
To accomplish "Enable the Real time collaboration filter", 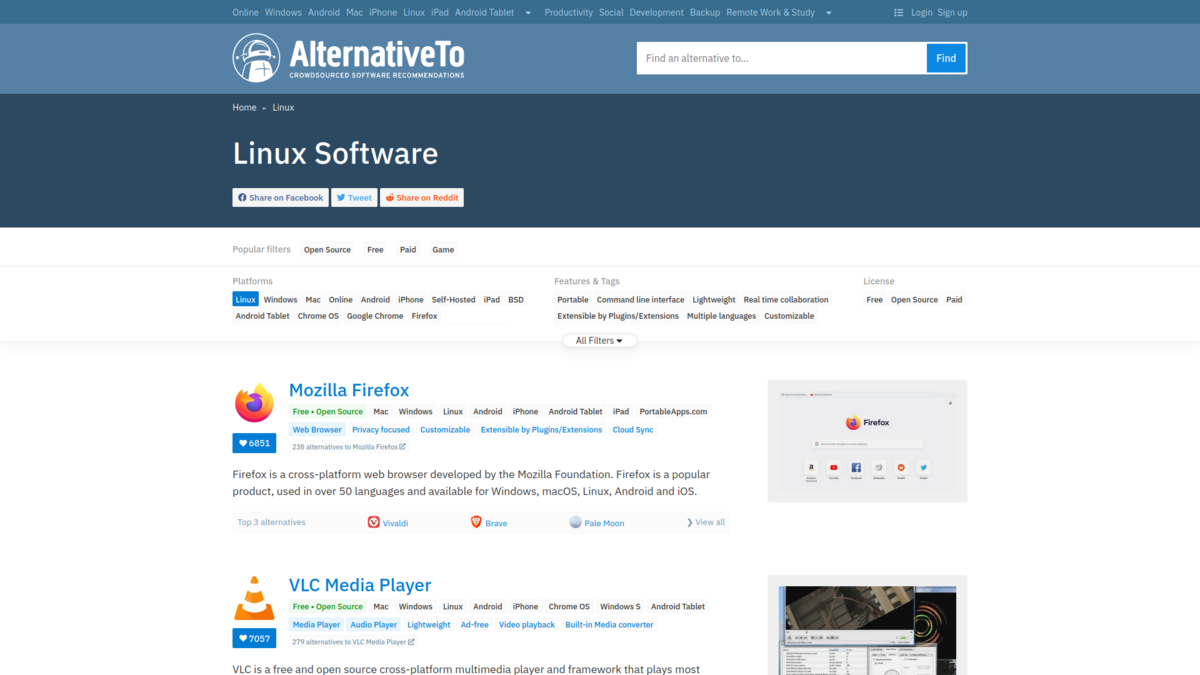I will 786,300.
